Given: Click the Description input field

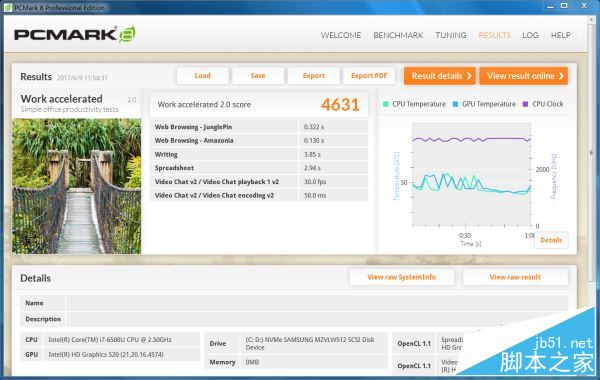Looking at the screenshot, I should tap(317, 319).
